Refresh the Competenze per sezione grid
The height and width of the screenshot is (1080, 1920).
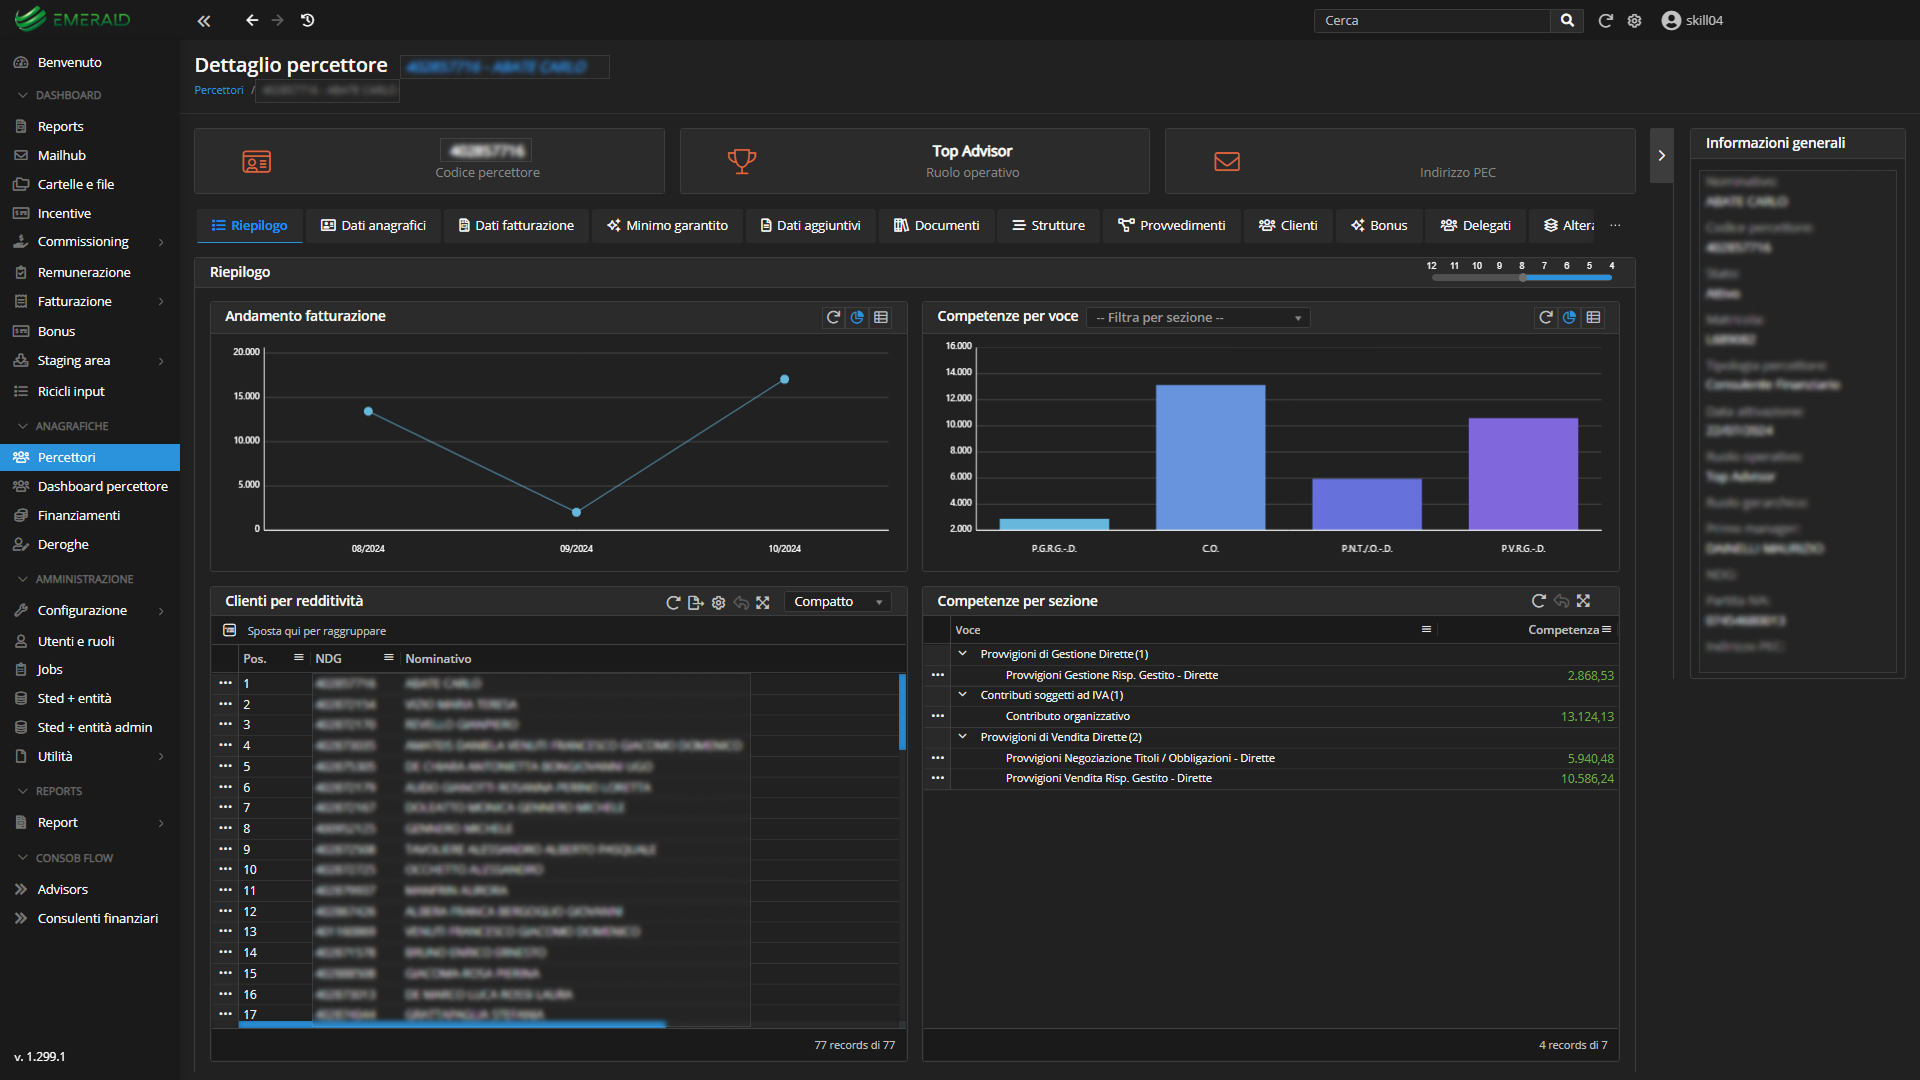[x=1539, y=601]
